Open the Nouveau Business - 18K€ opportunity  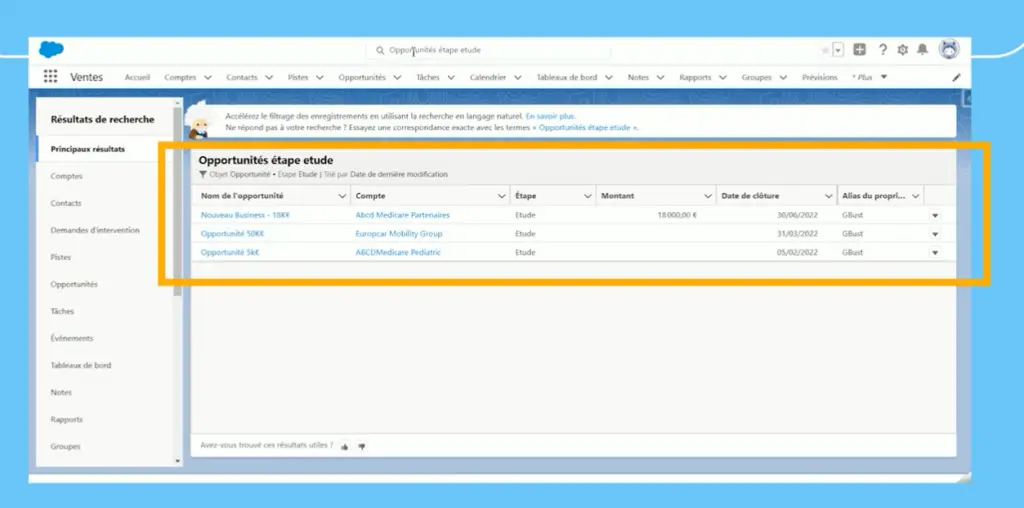pos(245,215)
